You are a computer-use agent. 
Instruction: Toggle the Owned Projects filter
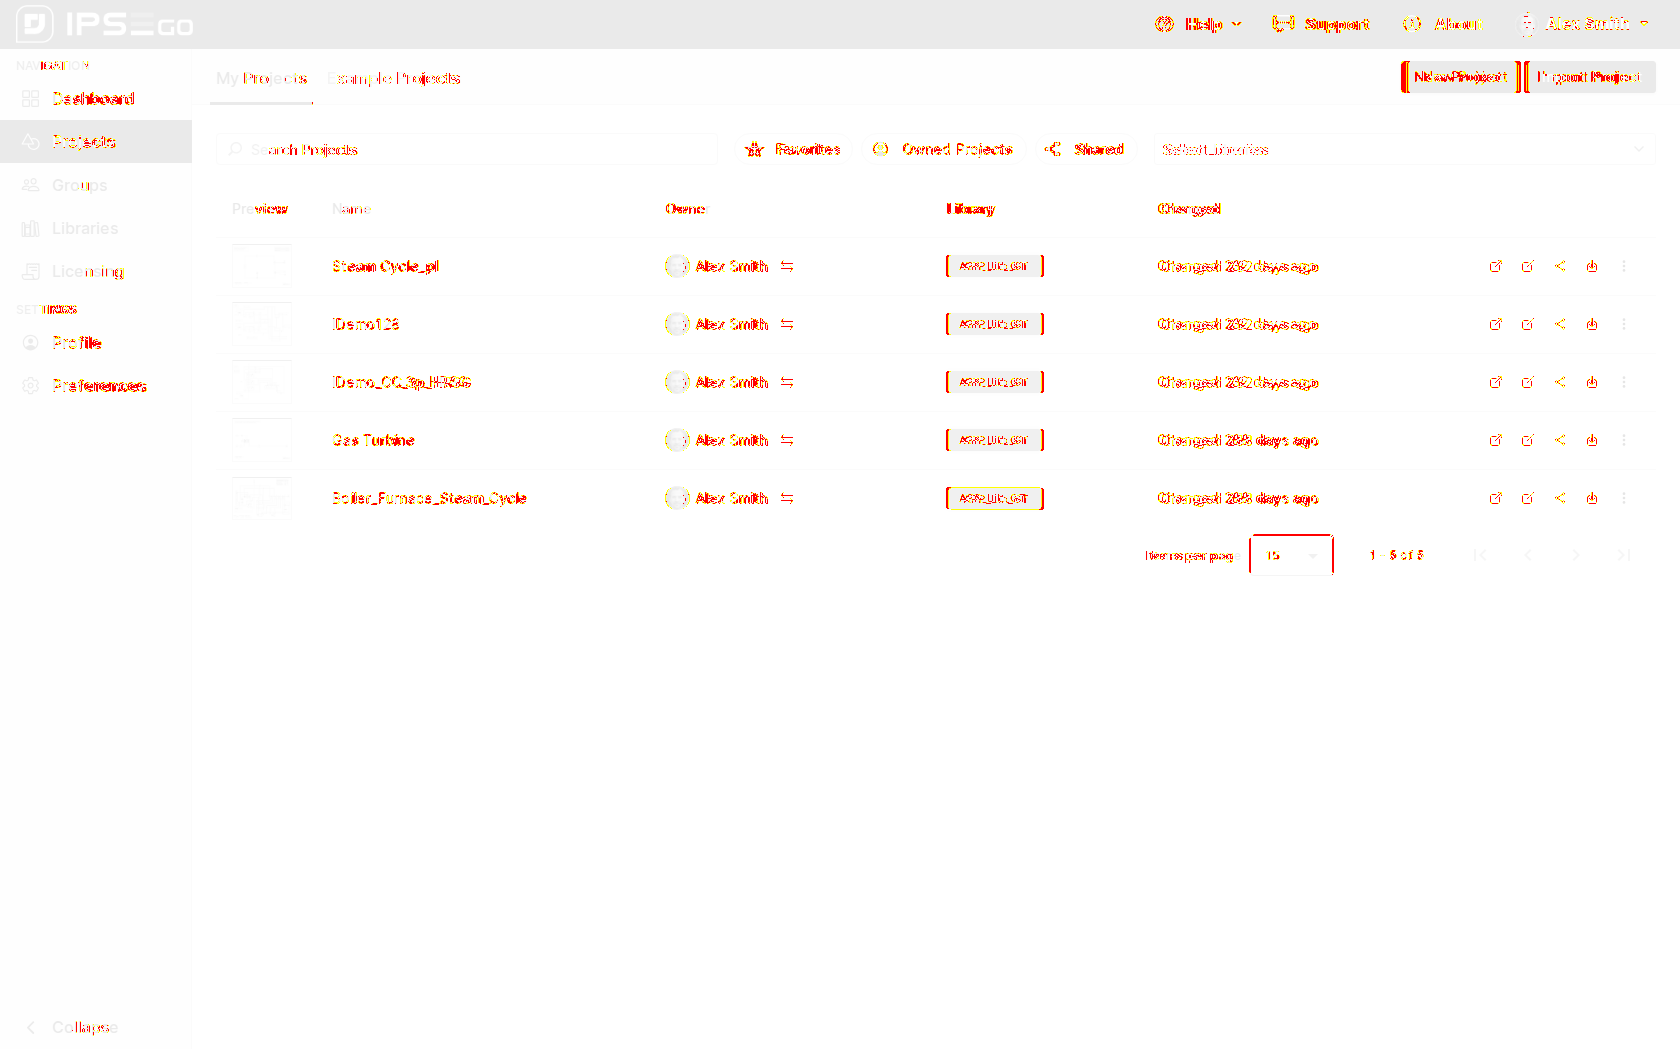(x=943, y=150)
